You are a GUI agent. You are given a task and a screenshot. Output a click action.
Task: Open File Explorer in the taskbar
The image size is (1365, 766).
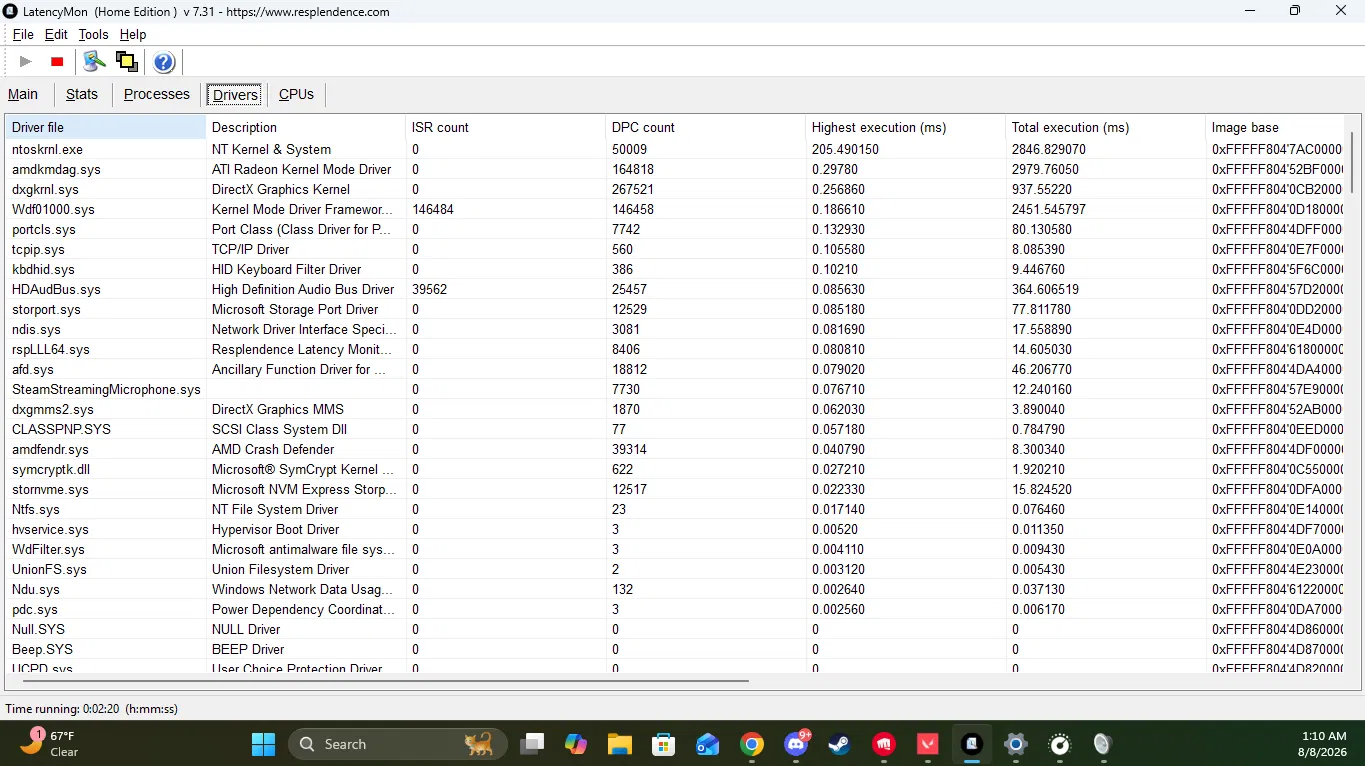[x=620, y=744]
